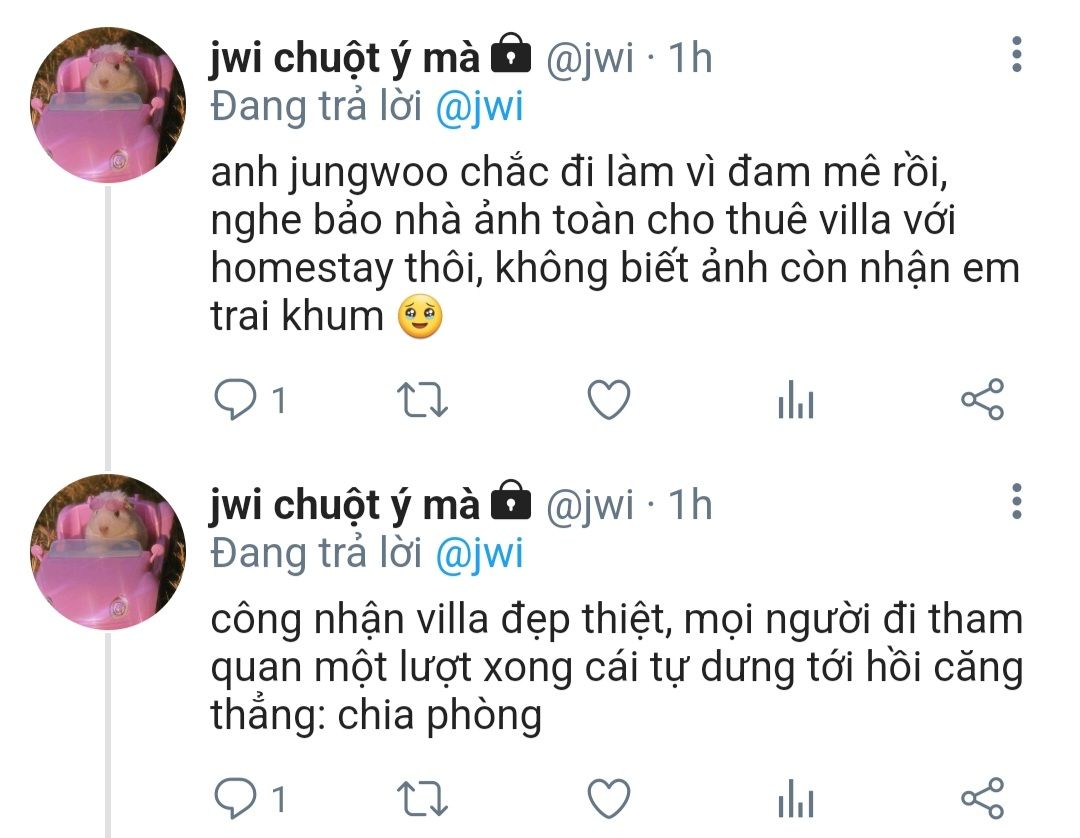Share the second tweet about villa
The width and height of the screenshot is (1080, 838).
pyautogui.click(x=983, y=799)
